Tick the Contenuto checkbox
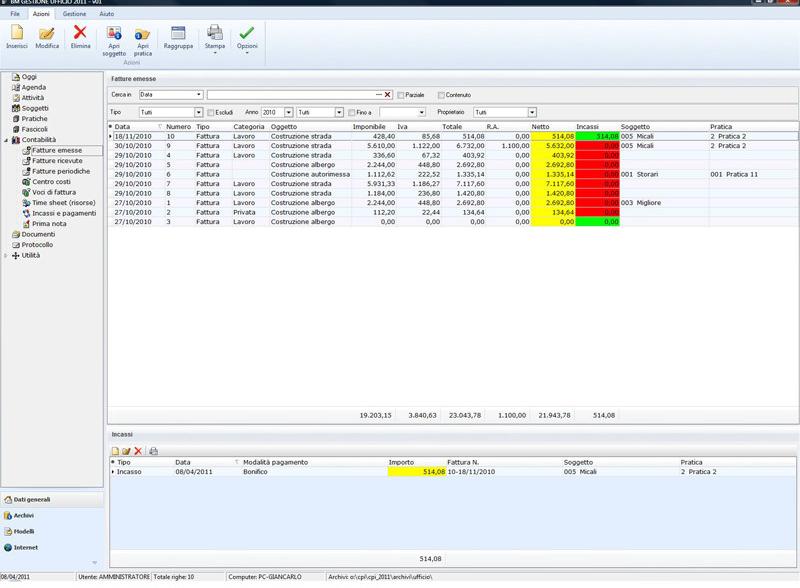Viewport: 800px width, 588px height. (x=441, y=94)
